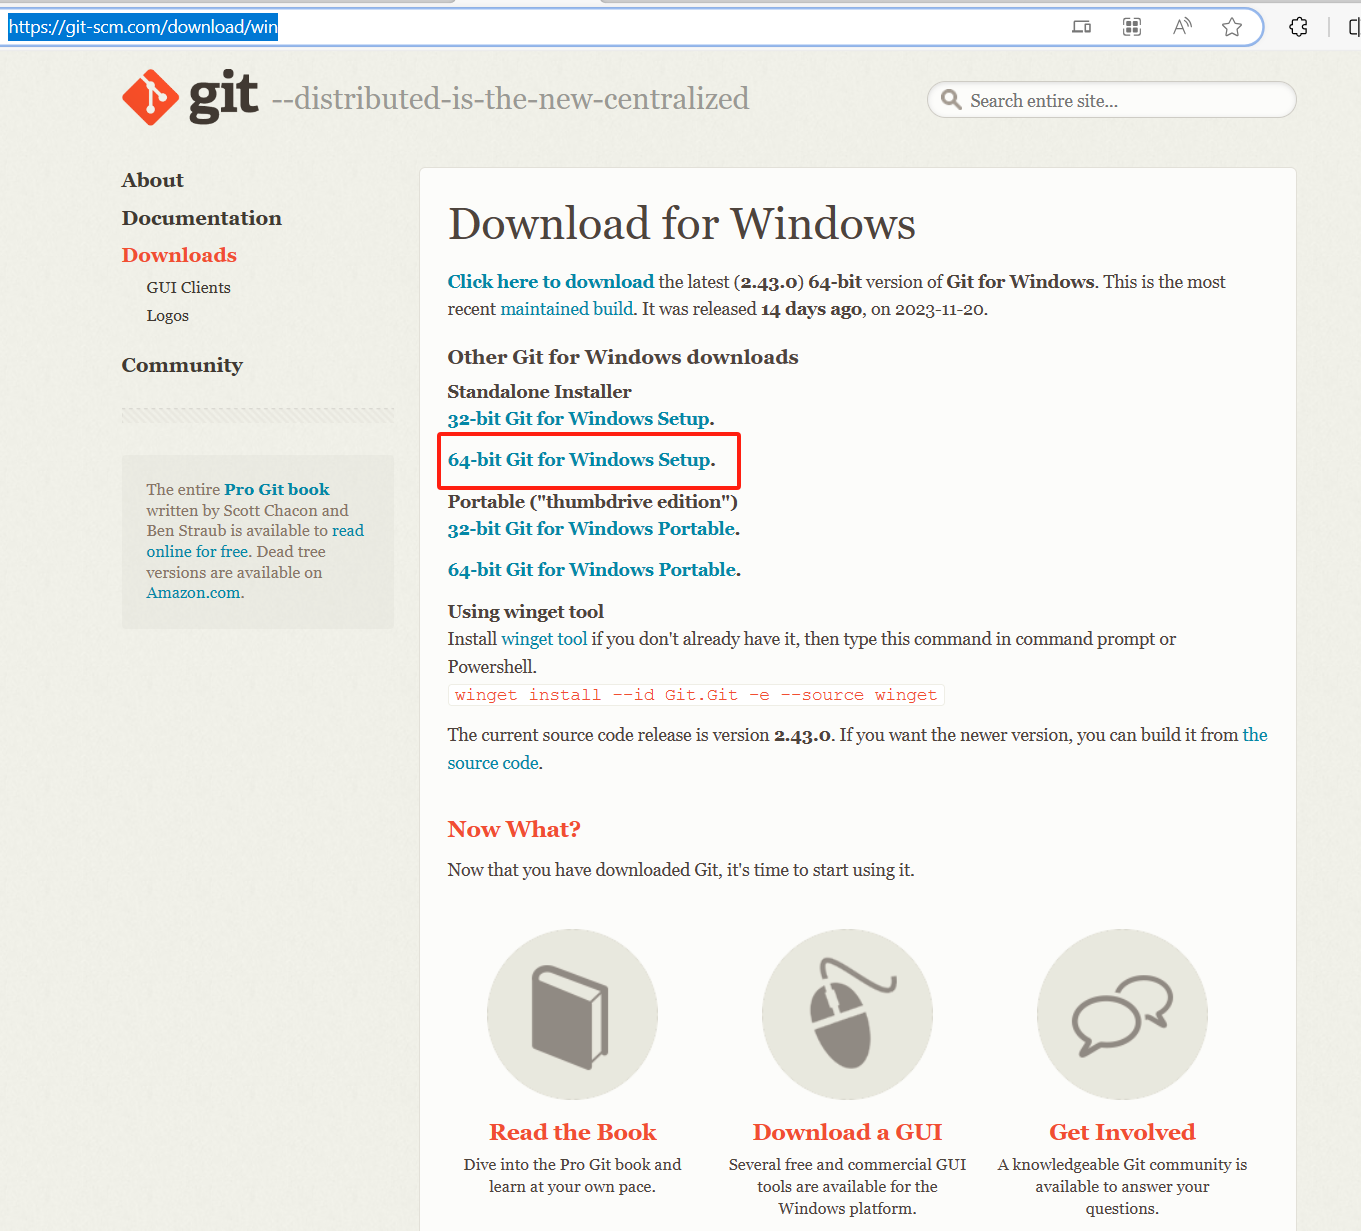Click the sidebar icon at the right edge
This screenshot has height=1231, width=1361.
pyautogui.click(x=1354, y=27)
